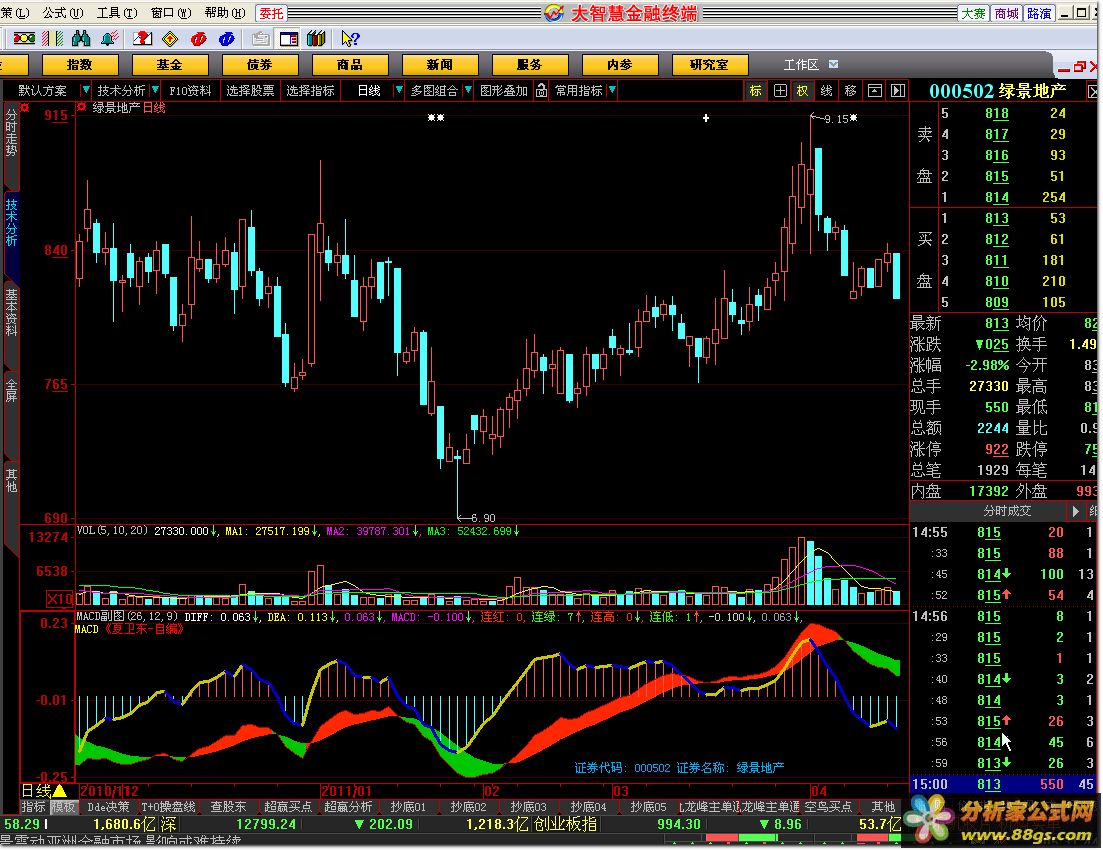The image size is (1103, 850).
Task: Open the 工作区 dropdown arrow
Action: point(834,64)
